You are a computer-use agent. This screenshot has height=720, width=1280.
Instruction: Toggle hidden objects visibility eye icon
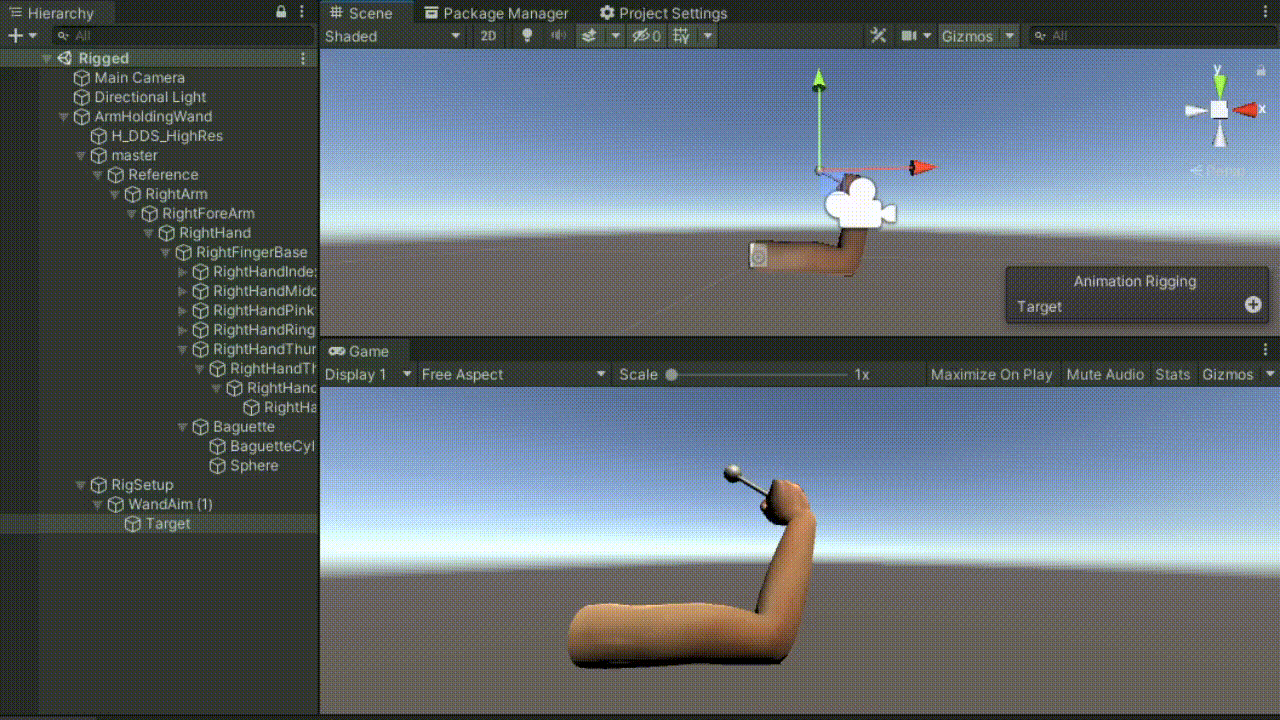[646, 36]
